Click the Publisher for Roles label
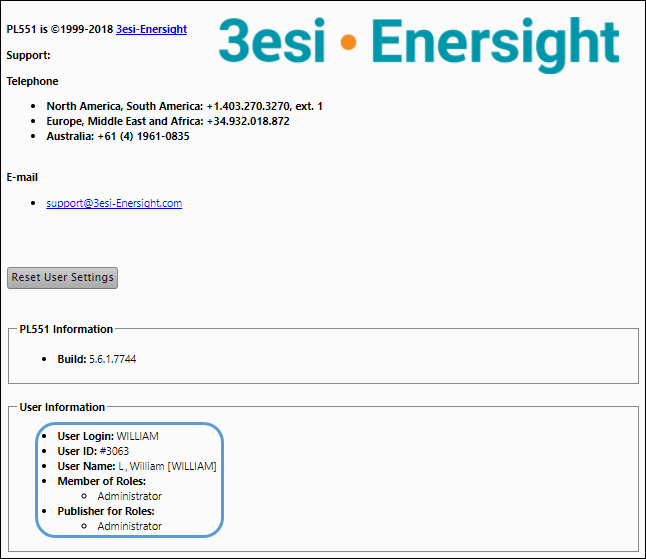The width and height of the screenshot is (646, 559). pyautogui.click(x=105, y=511)
